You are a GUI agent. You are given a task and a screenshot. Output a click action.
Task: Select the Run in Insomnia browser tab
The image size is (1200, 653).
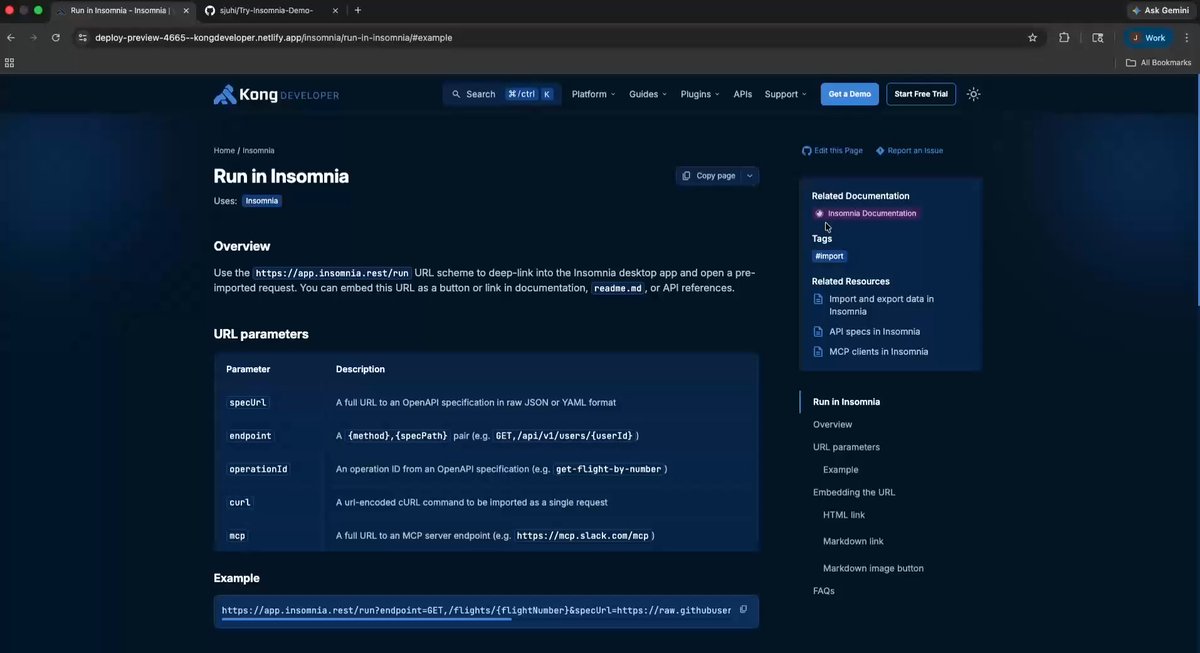[x=120, y=10]
